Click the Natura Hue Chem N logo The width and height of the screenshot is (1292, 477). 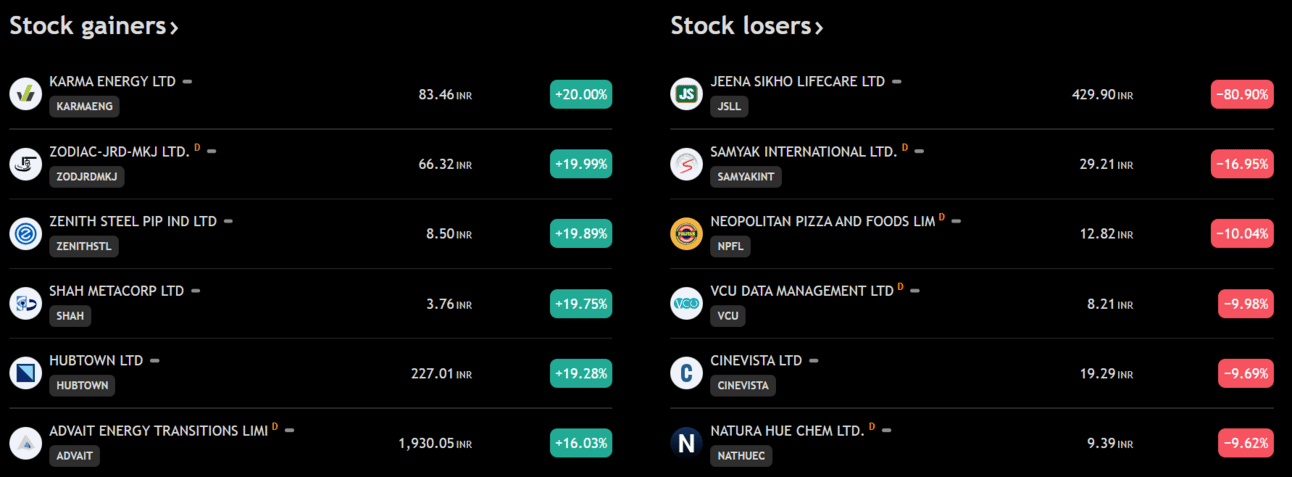686,442
